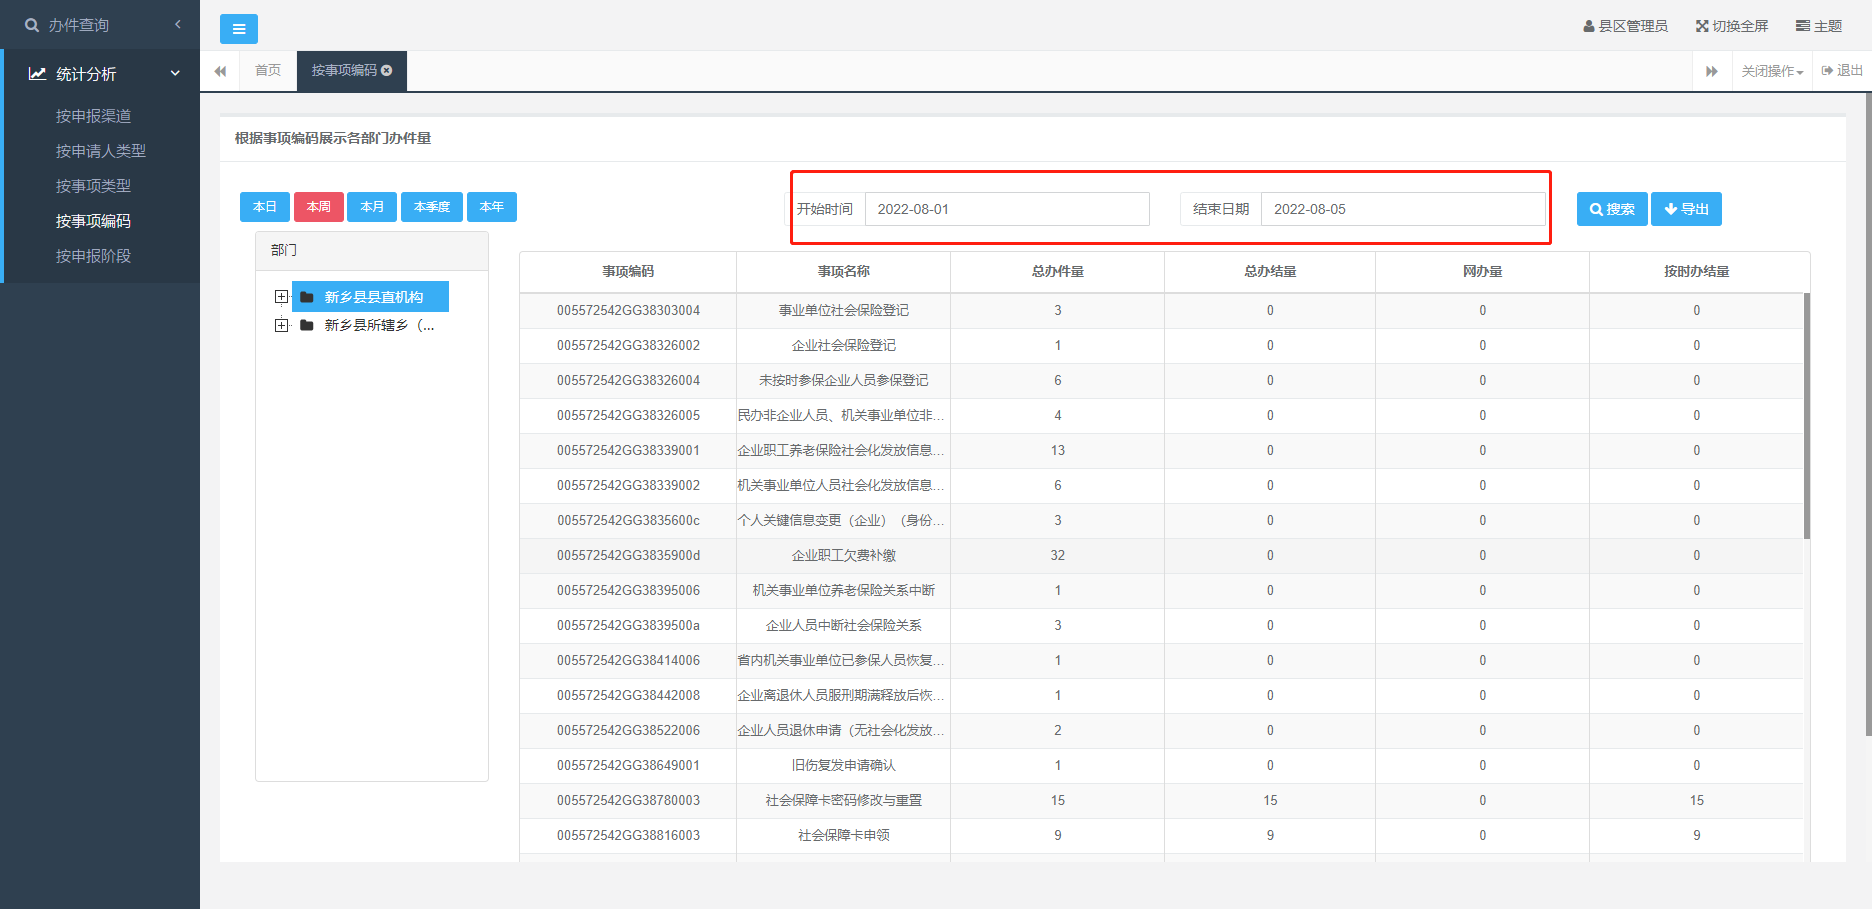1872x909 pixels.
Task: Click the 开始时间 date input field
Action: (x=1006, y=209)
